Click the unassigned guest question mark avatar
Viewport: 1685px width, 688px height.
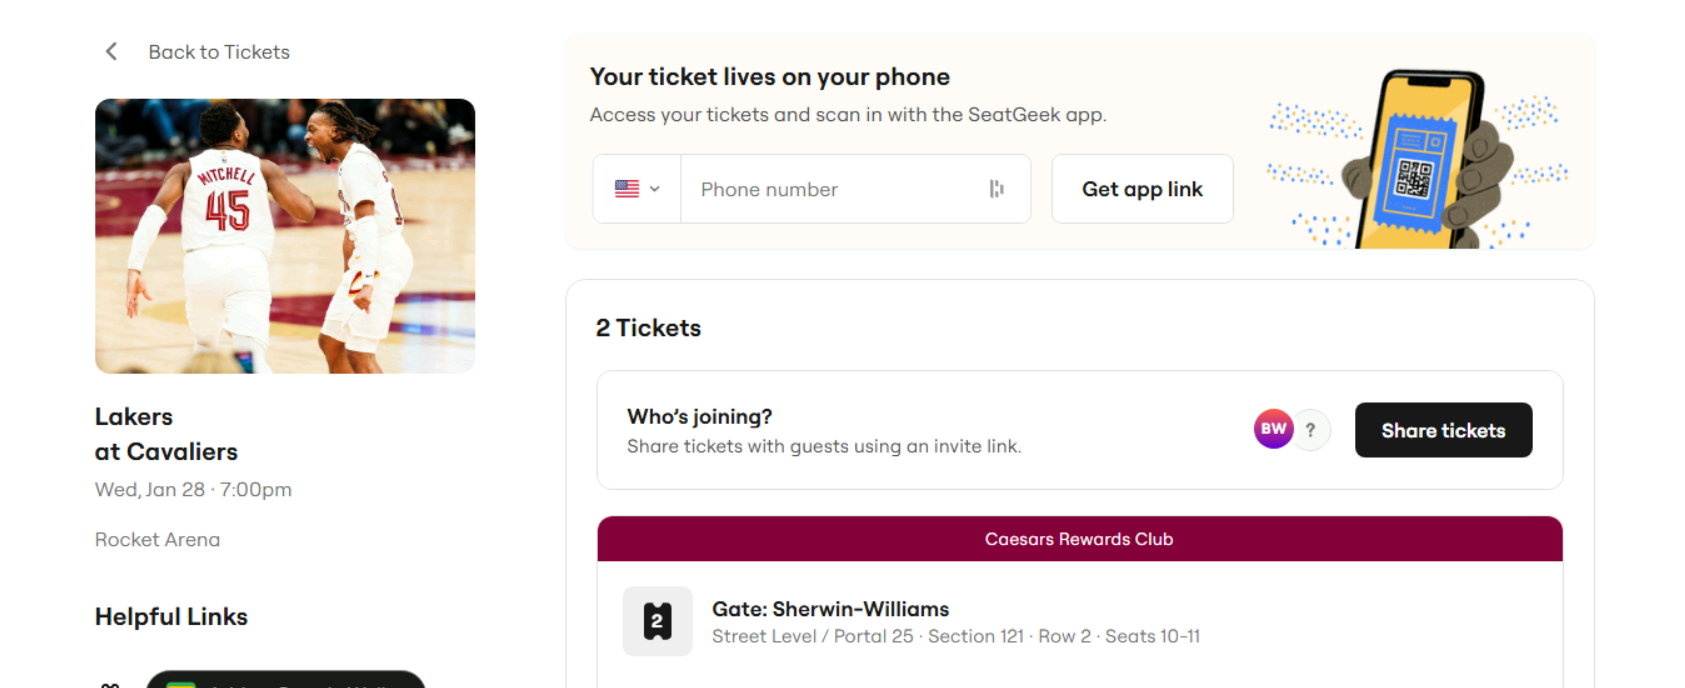[1311, 430]
